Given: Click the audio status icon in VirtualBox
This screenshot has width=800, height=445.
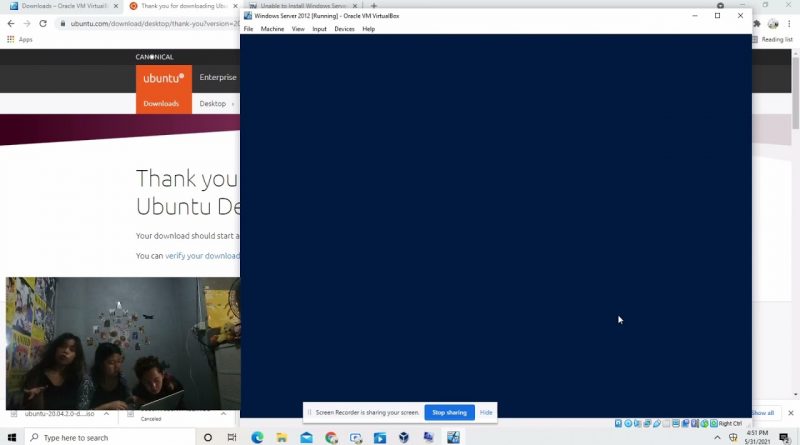Looking at the screenshot, I should pyautogui.click(x=637, y=424).
